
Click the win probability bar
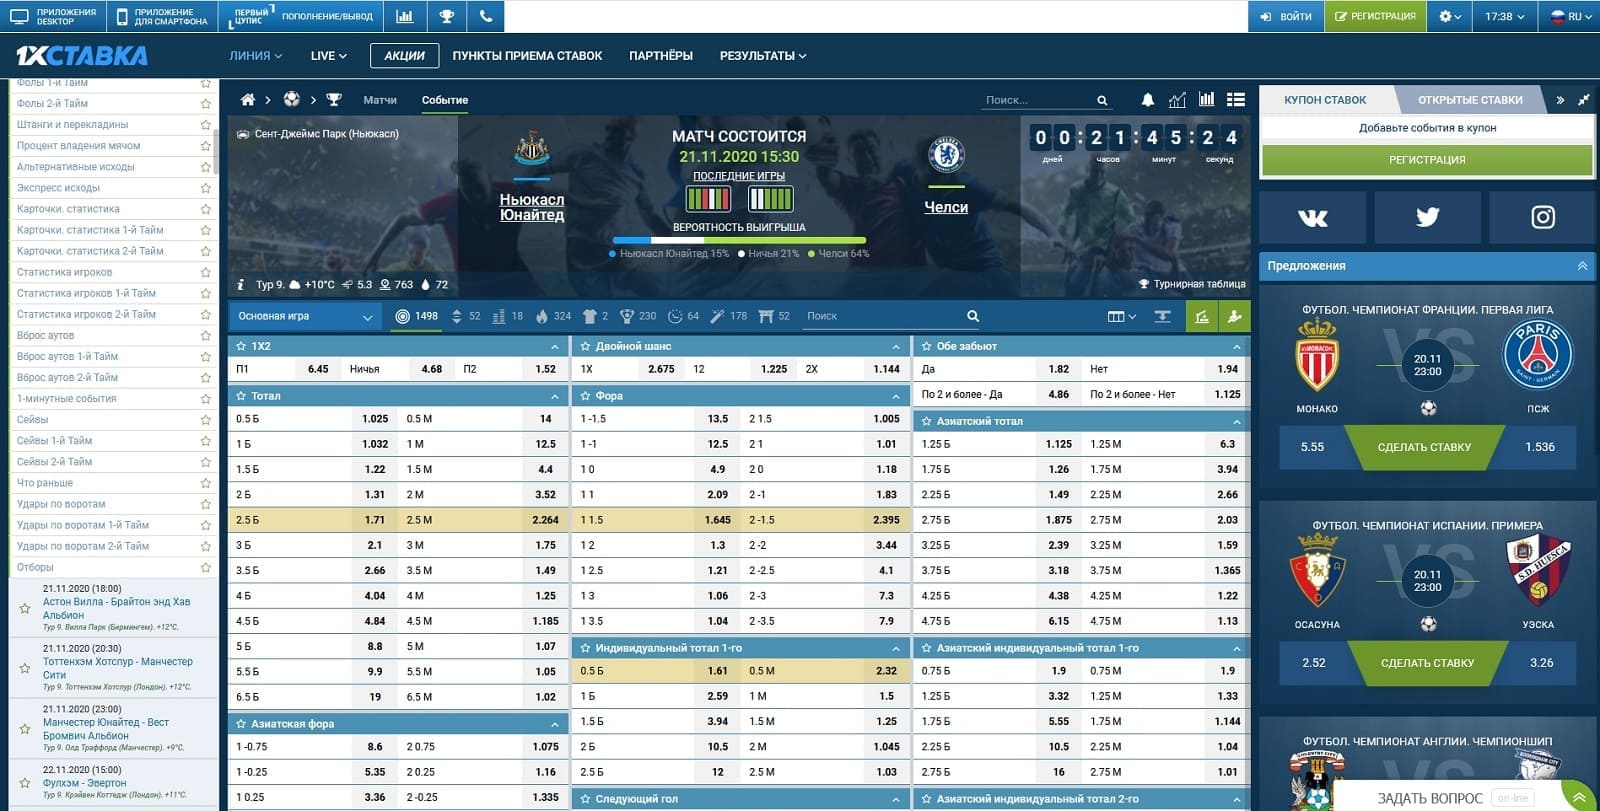coord(739,240)
